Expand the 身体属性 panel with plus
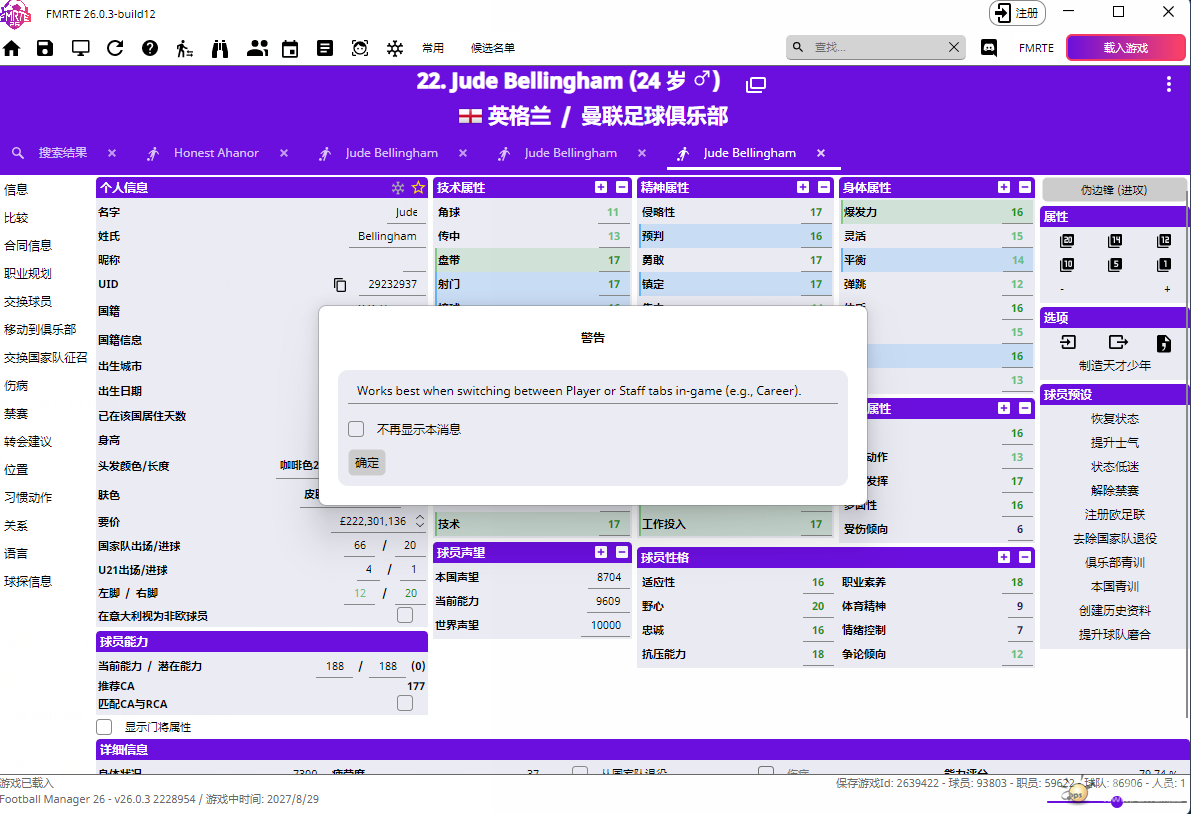This screenshot has width=1191, height=814. pyautogui.click(x=1004, y=187)
